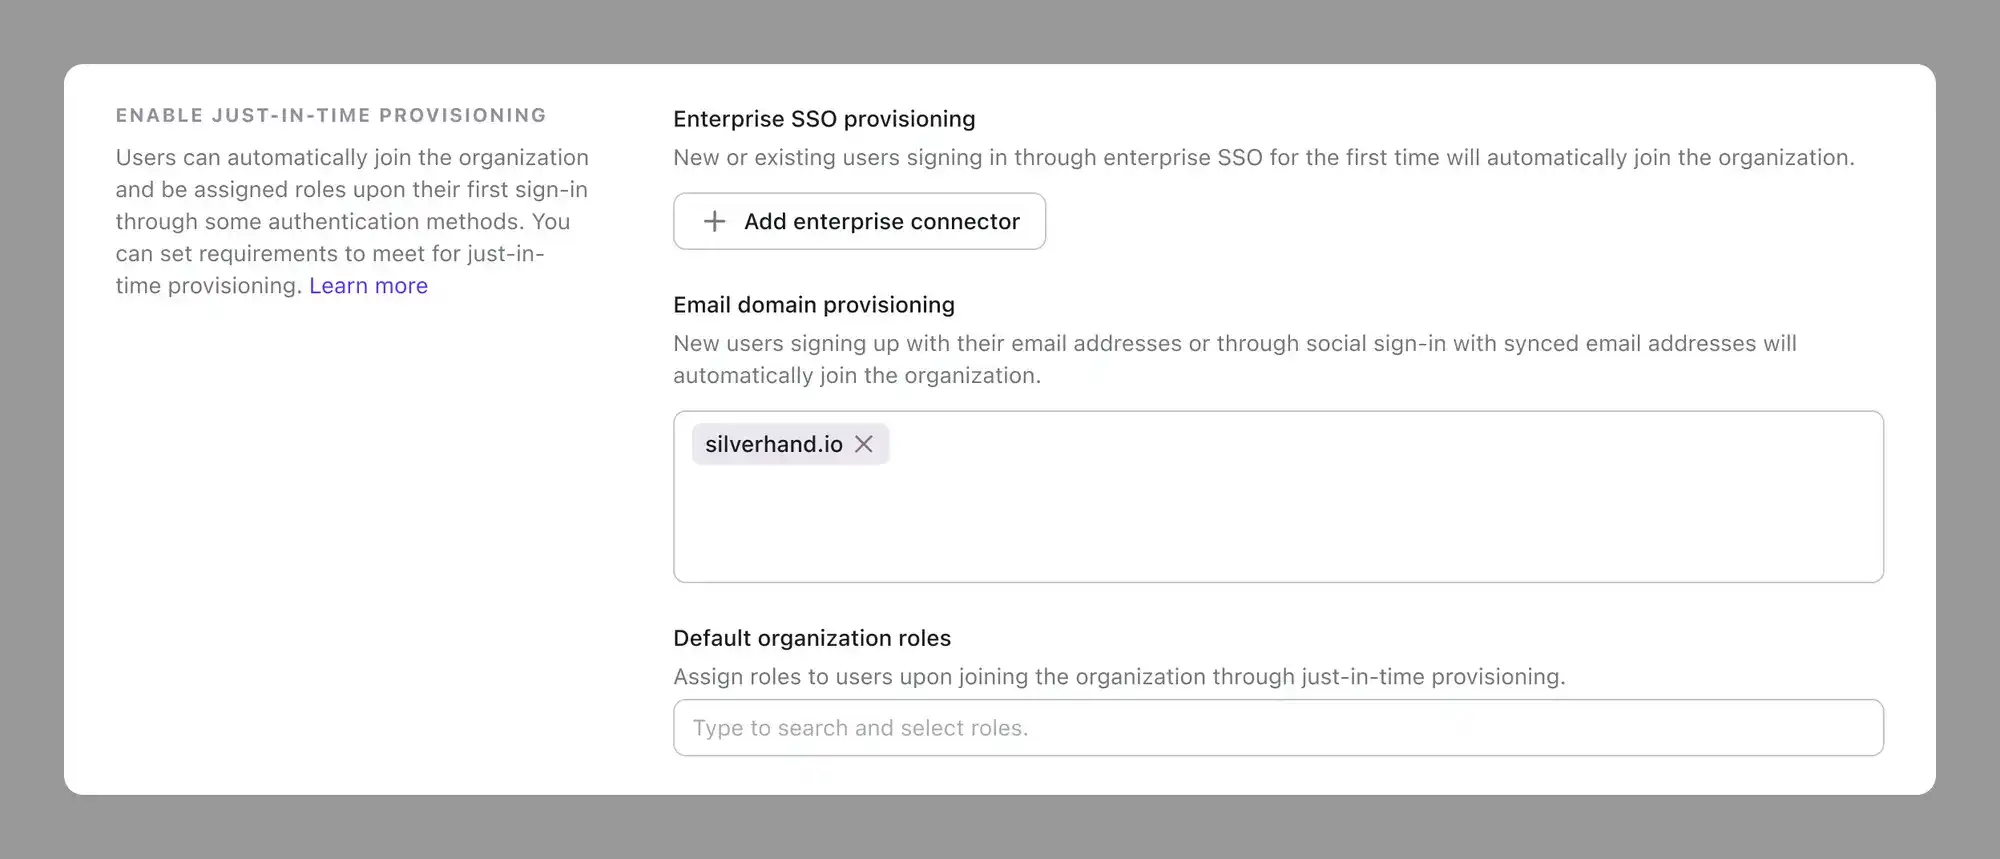Focus the email domain box beside the silverhand.io tag
Viewport: 2000px width, 859px height.
(1300, 445)
